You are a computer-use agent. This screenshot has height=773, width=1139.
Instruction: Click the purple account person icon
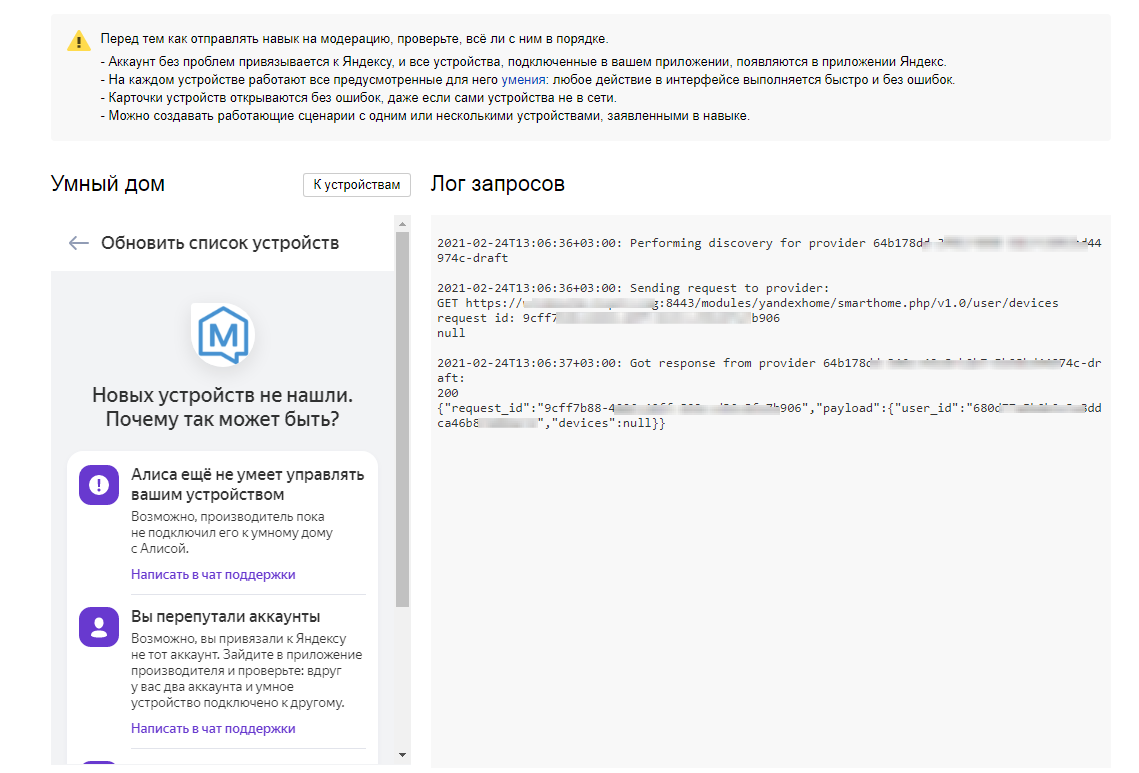click(x=99, y=627)
